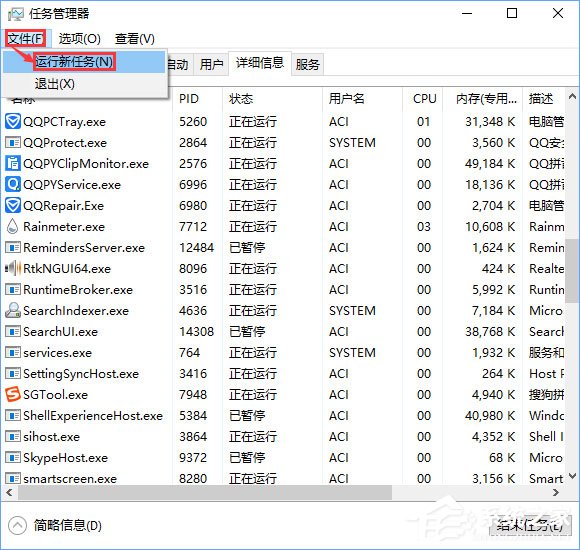The width and height of the screenshot is (580, 550).
Task: Click the RemindersServer.exe process icon
Action: point(13,247)
